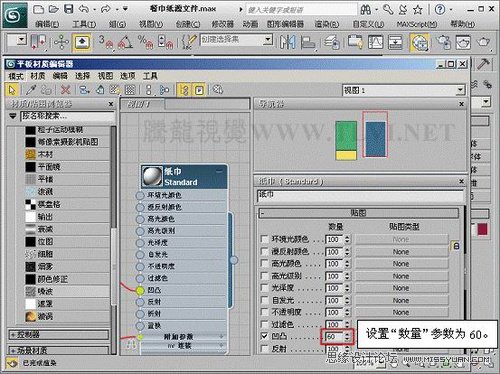Image resolution: width=500 pixels, height=374 pixels.
Task: Toggle the Spinner Snap icon
Action: (x=166, y=42)
